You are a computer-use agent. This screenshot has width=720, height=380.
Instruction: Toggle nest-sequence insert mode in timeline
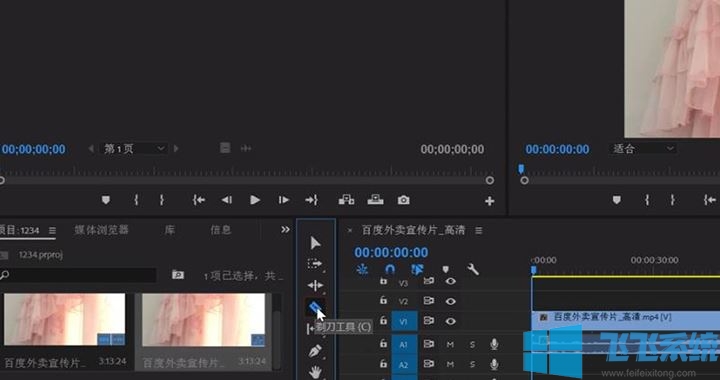pyautogui.click(x=362, y=269)
